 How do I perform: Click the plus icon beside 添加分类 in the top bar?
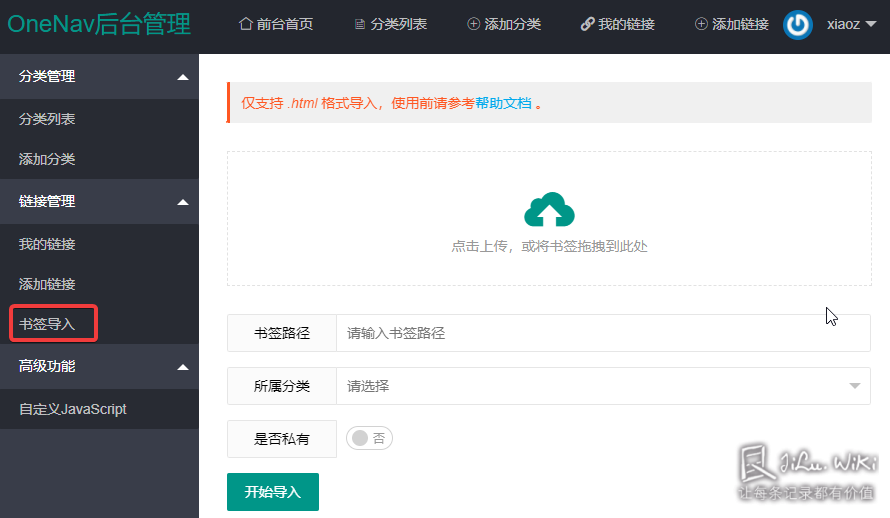pyautogui.click(x=473, y=24)
